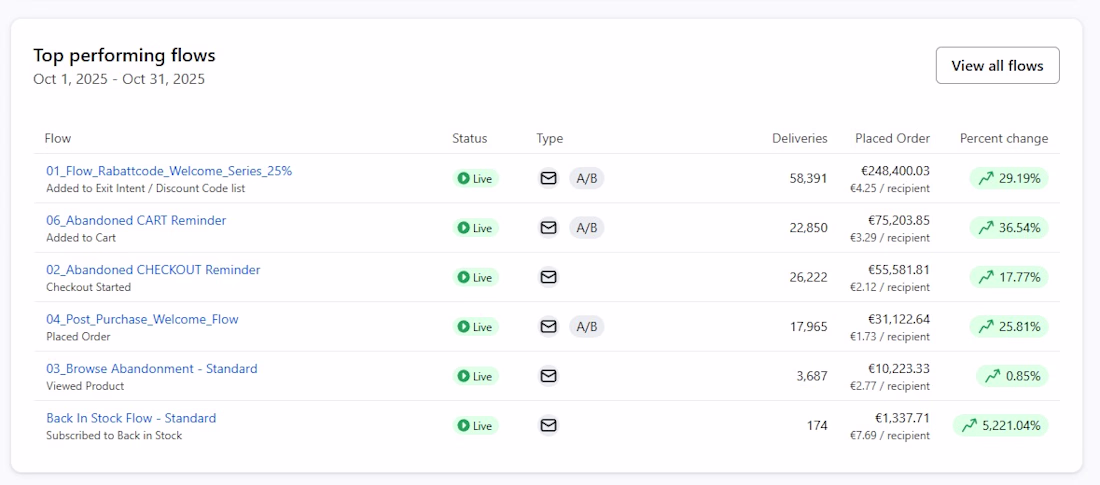This screenshot has height=485, width=1100.
Task: Click the email icon for Back In Stock flow
Action: pyautogui.click(x=548, y=425)
